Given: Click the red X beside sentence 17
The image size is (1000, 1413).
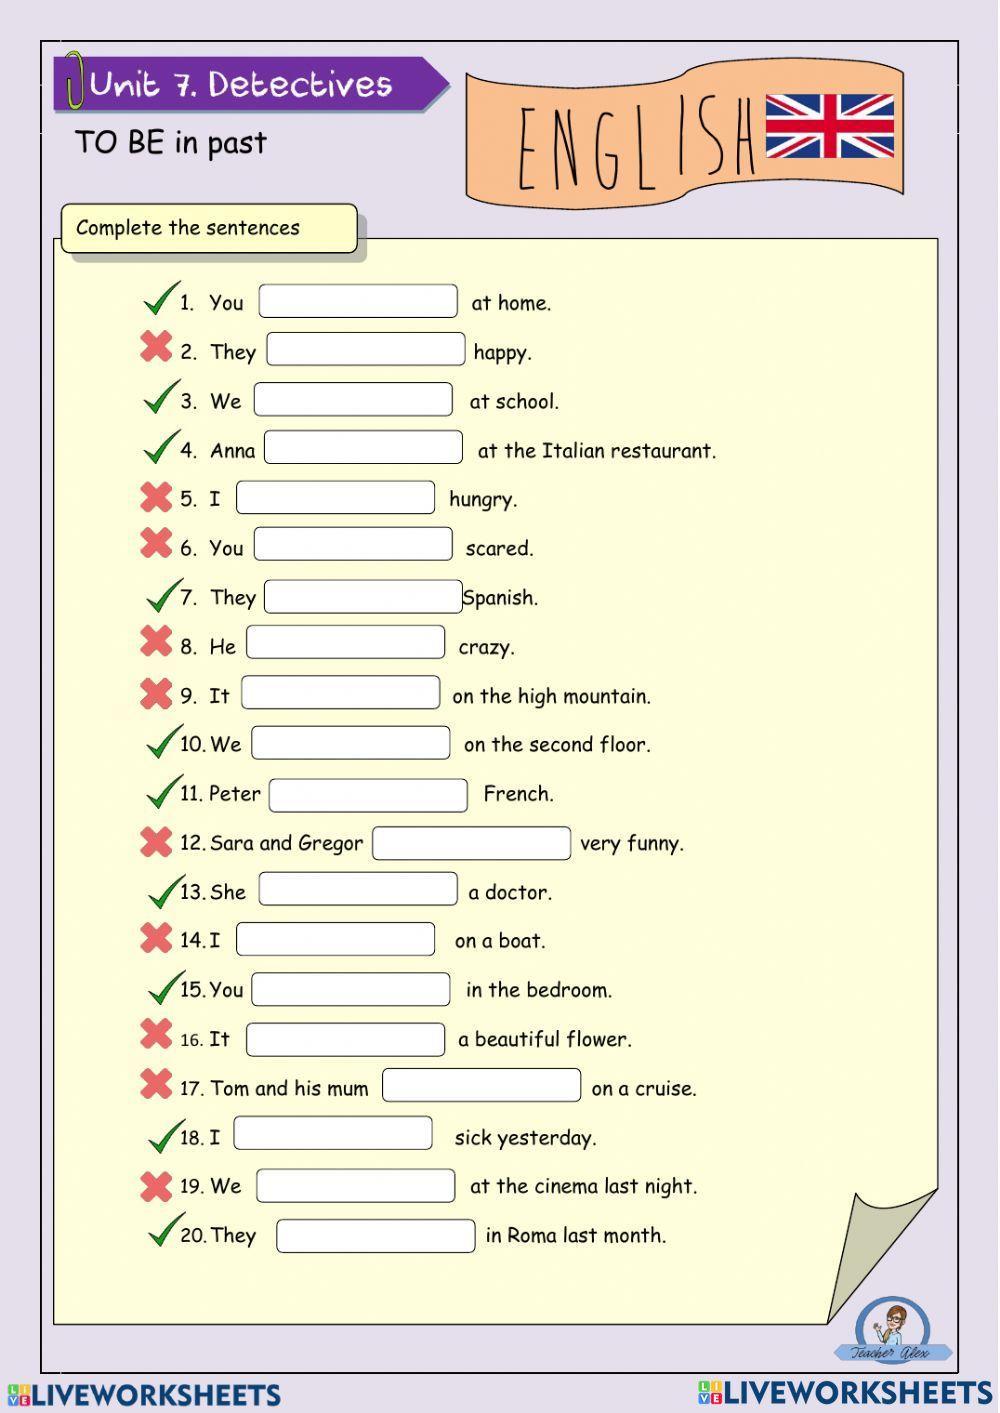Looking at the screenshot, I should click(156, 1083).
